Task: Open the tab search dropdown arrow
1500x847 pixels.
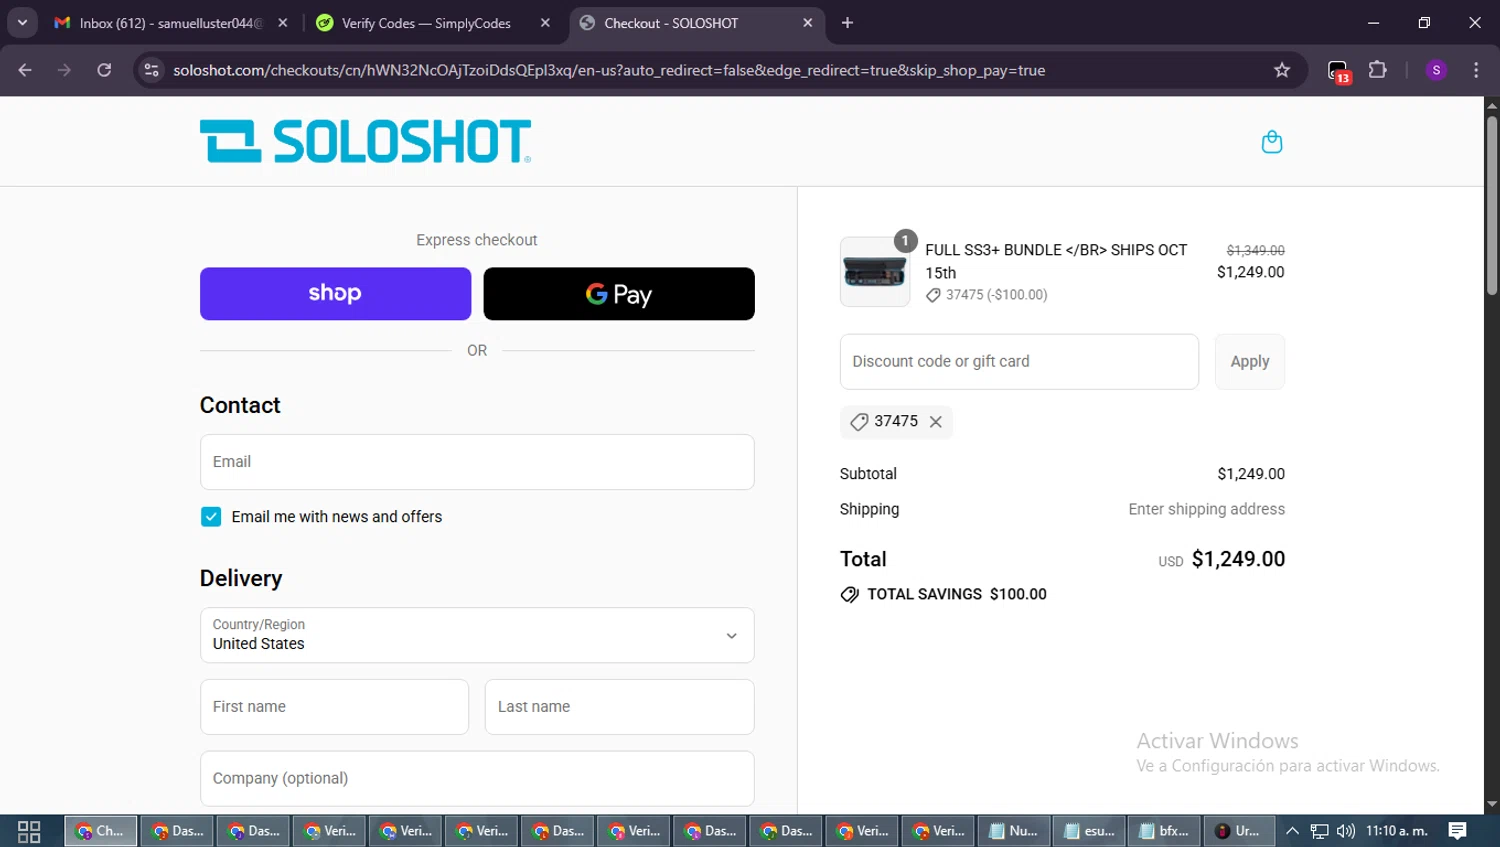Action: 22,22
